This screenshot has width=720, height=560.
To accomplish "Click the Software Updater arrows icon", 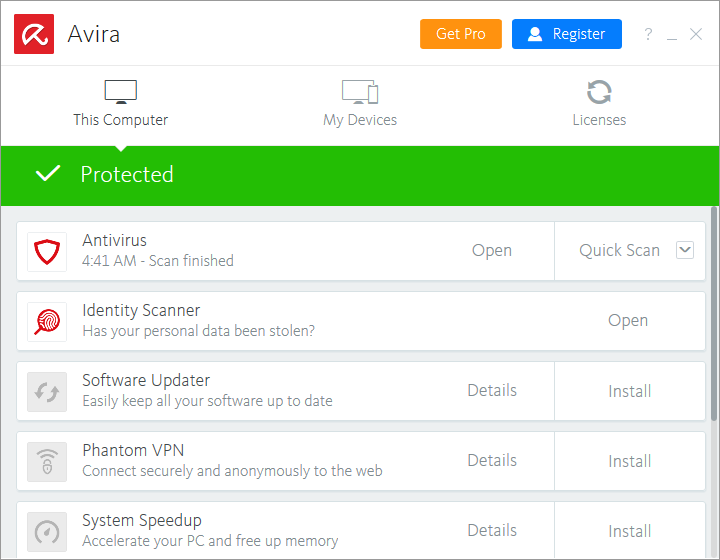I will 47,391.
